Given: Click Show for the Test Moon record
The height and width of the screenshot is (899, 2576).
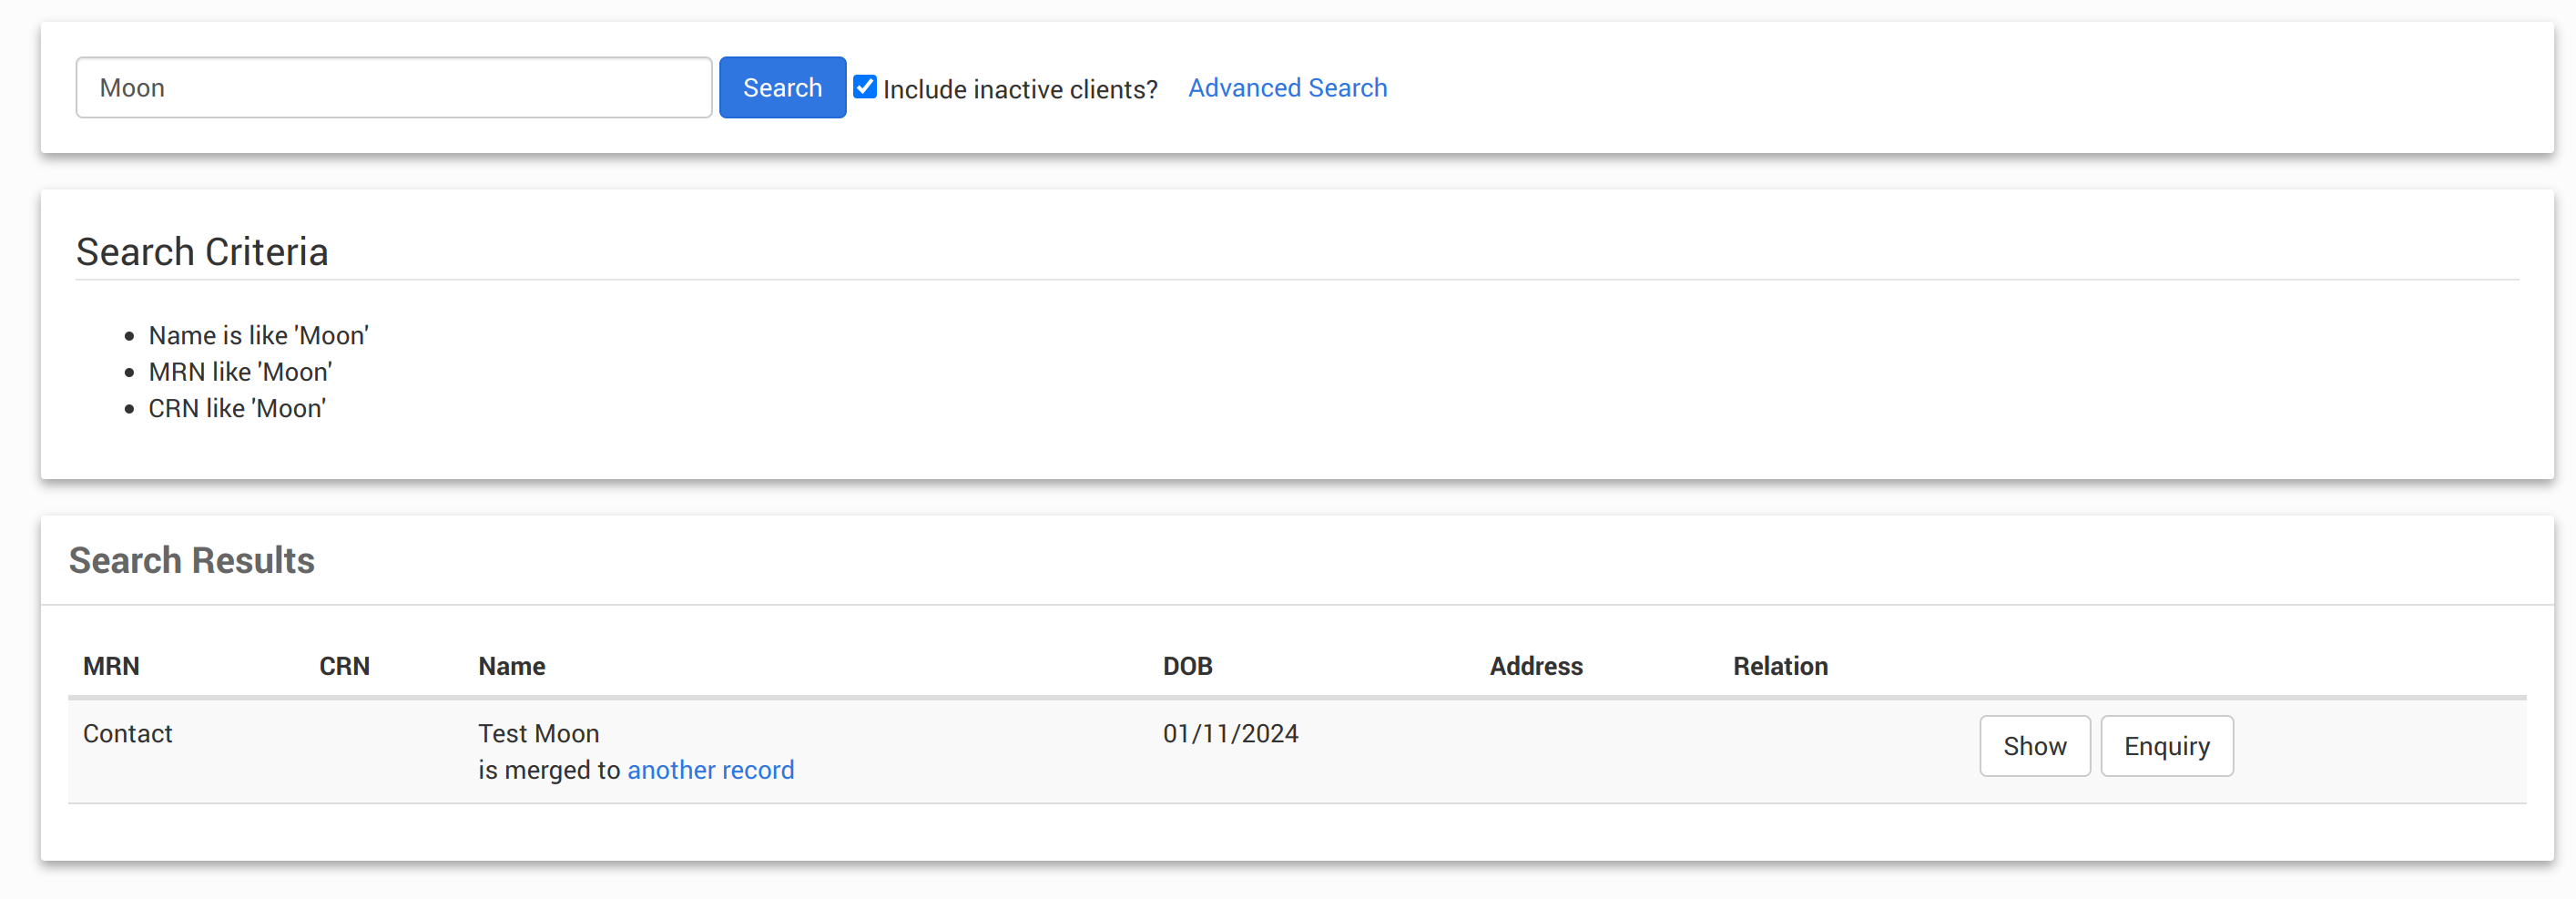Looking at the screenshot, I should coord(2034,746).
